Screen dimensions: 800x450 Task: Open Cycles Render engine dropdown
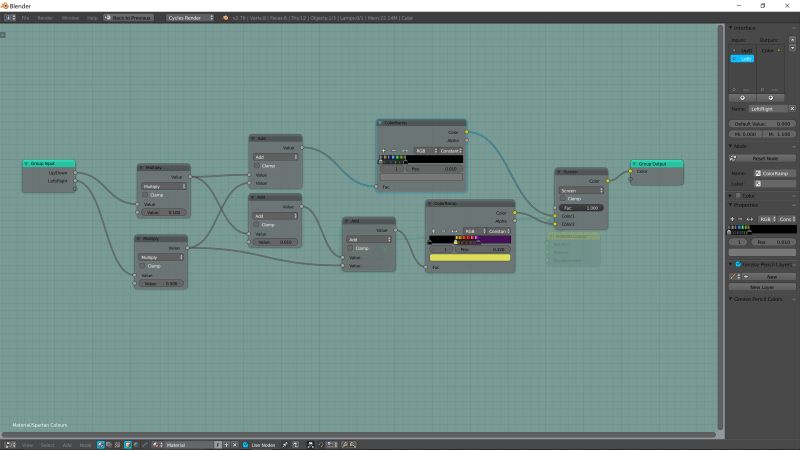point(190,18)
